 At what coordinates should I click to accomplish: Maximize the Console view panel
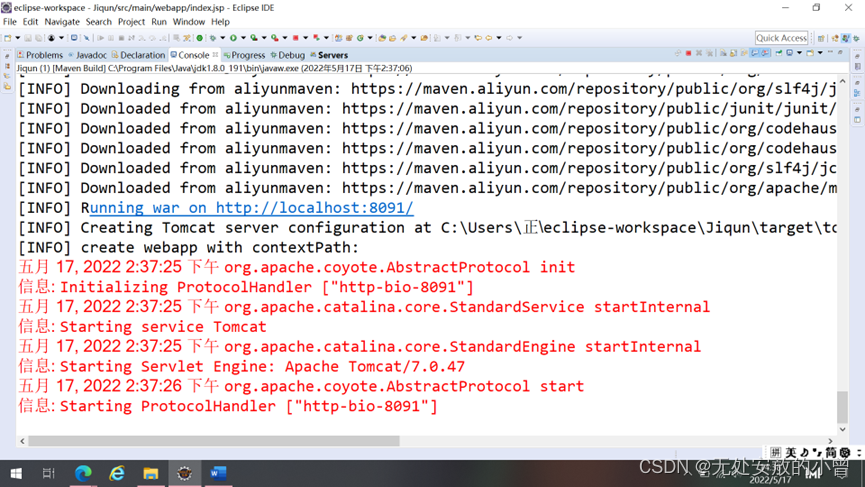[840, 52]
